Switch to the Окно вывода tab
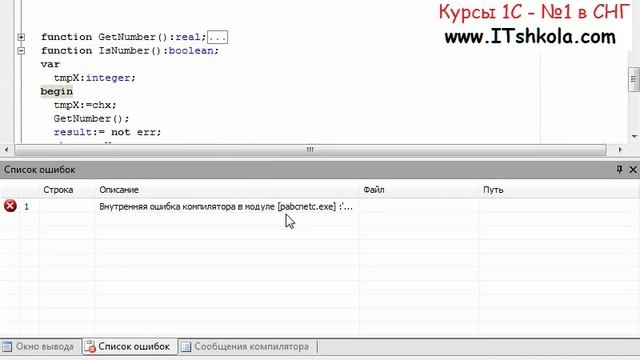 pos(39,347)
